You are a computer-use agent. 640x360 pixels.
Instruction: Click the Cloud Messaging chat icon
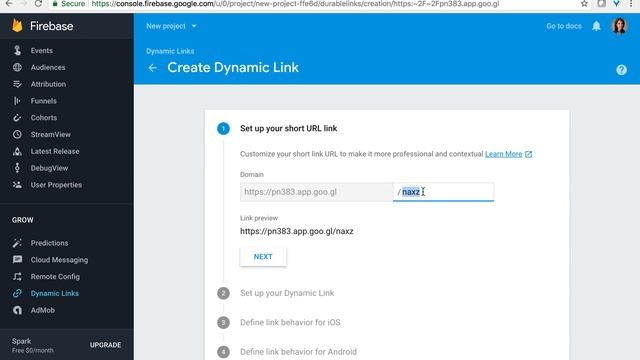click(17, 260)
